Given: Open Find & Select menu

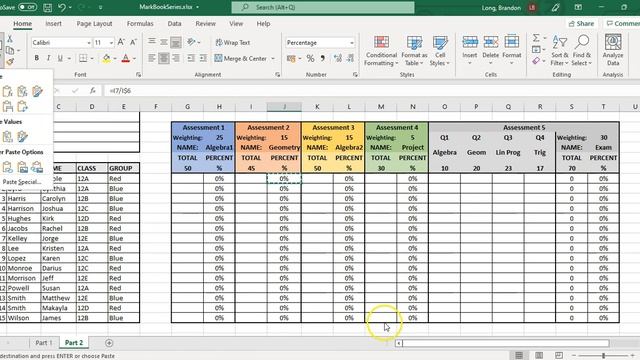Looking at the screenshot, I should coord(582,51).
